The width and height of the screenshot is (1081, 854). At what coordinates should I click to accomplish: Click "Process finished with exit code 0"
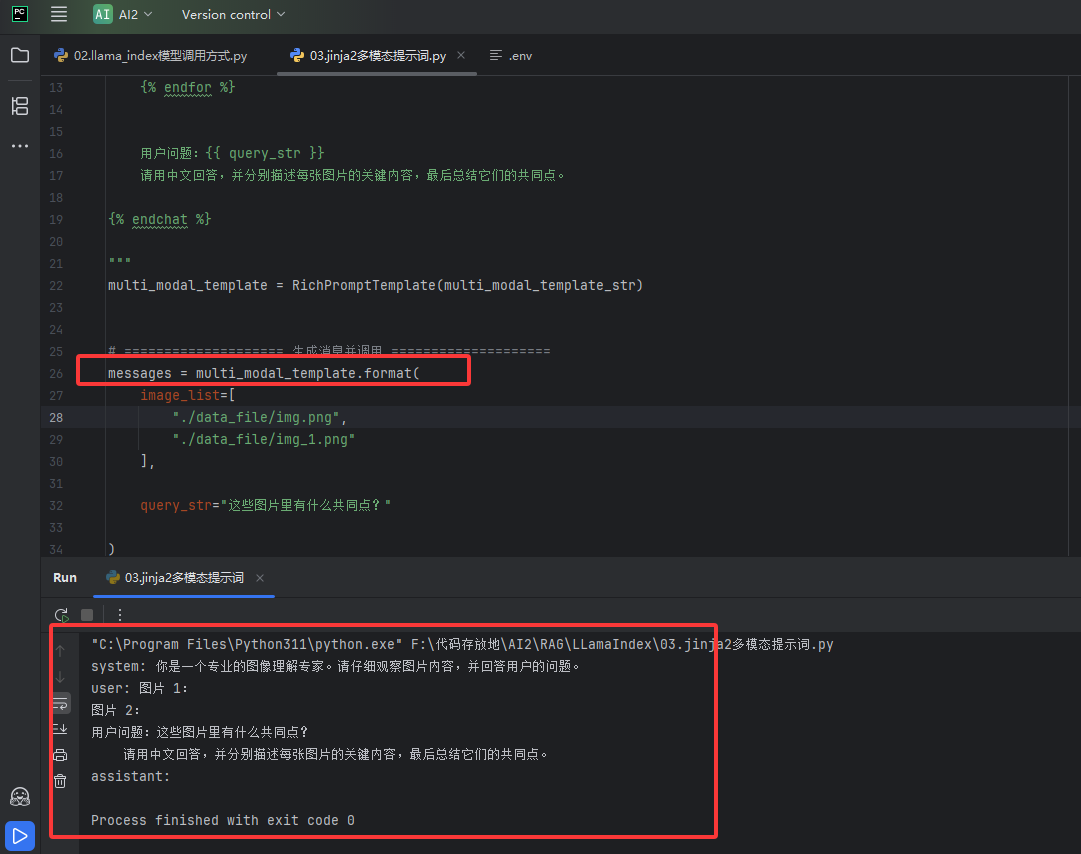[223, 820]
